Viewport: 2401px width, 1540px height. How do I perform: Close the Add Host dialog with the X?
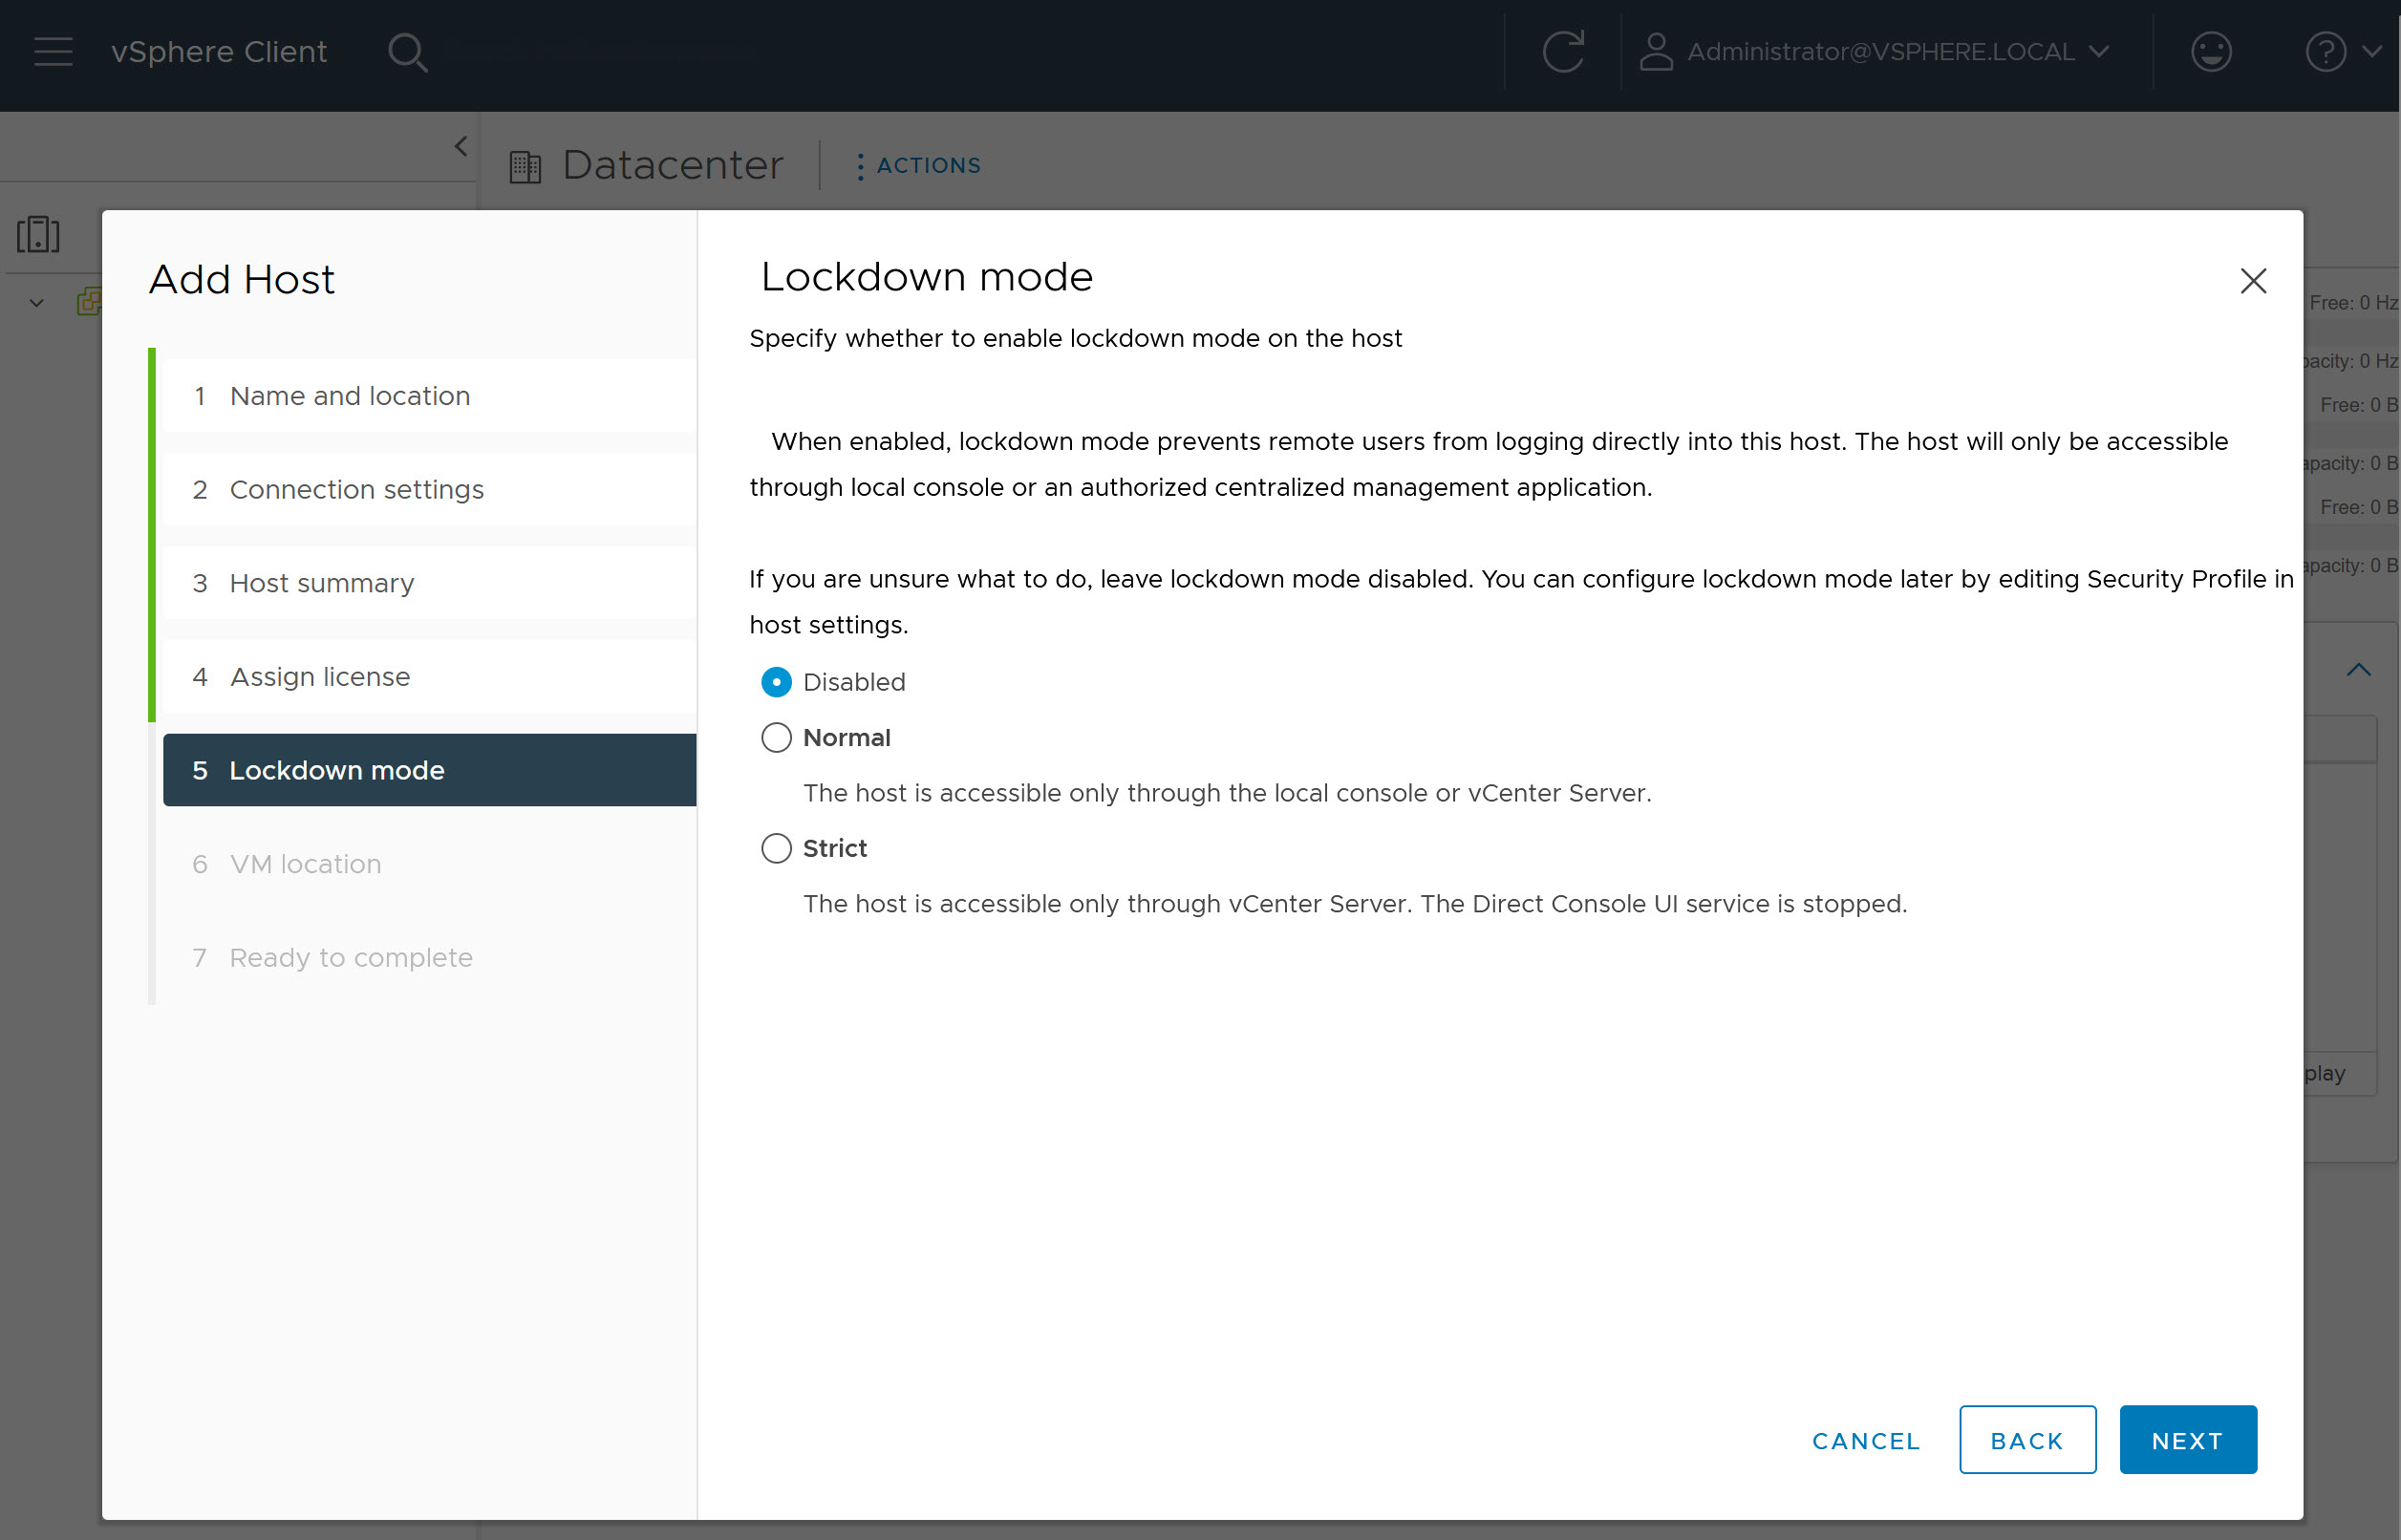click(x=2253, y=281)
